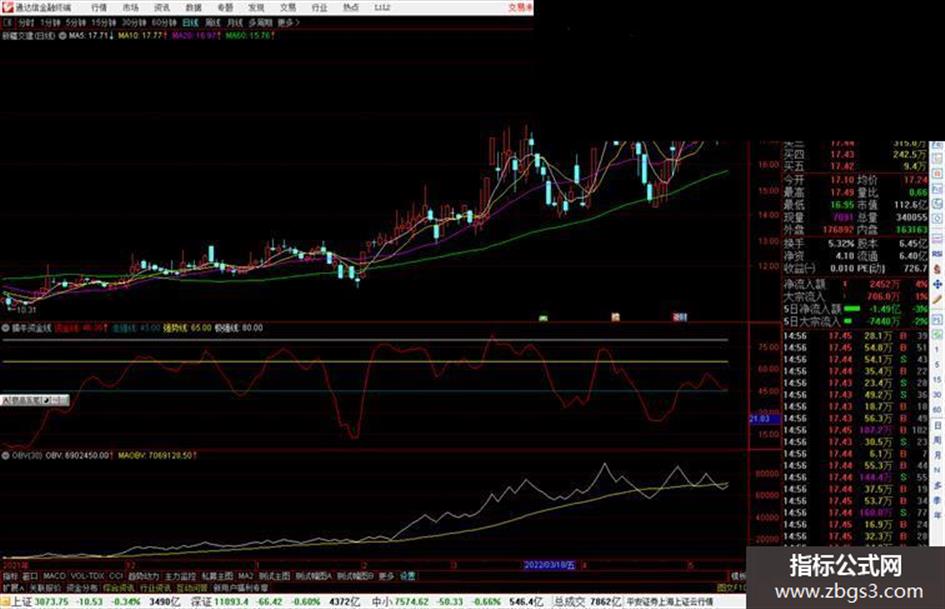The height and width of the screenshot is (609, 945).
Task: Switch chart to 1分钟 period
Action: point(49,23)
